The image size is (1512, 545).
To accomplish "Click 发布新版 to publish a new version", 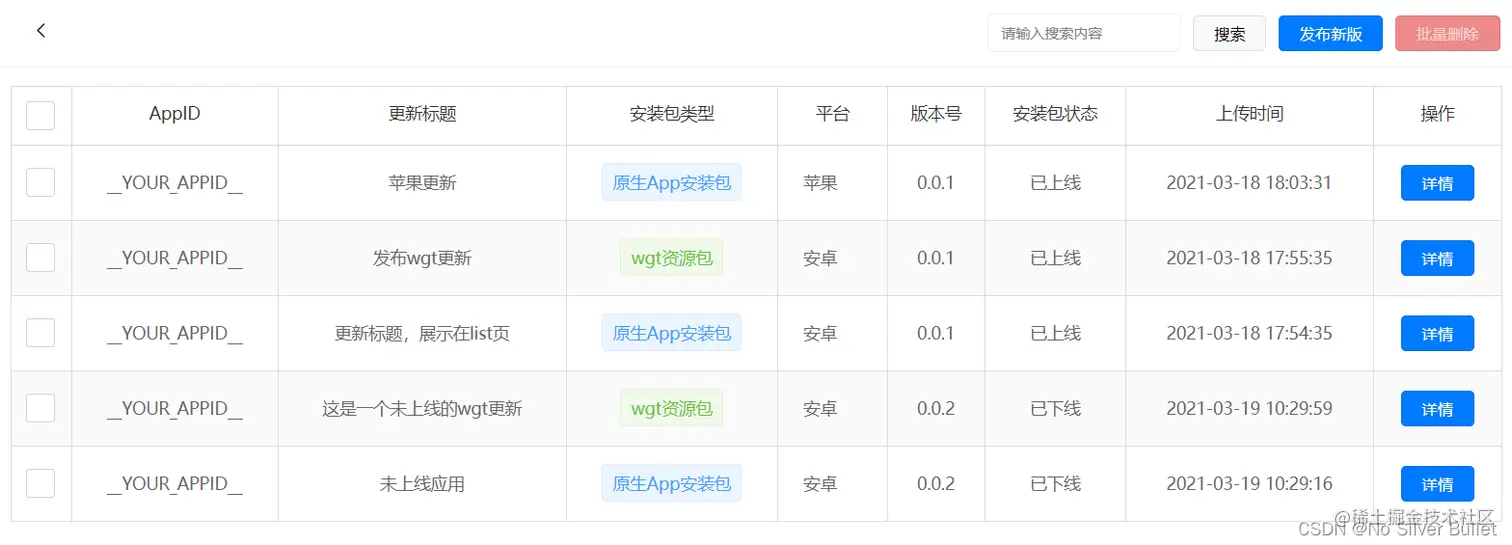I will tap(1331, 33).
